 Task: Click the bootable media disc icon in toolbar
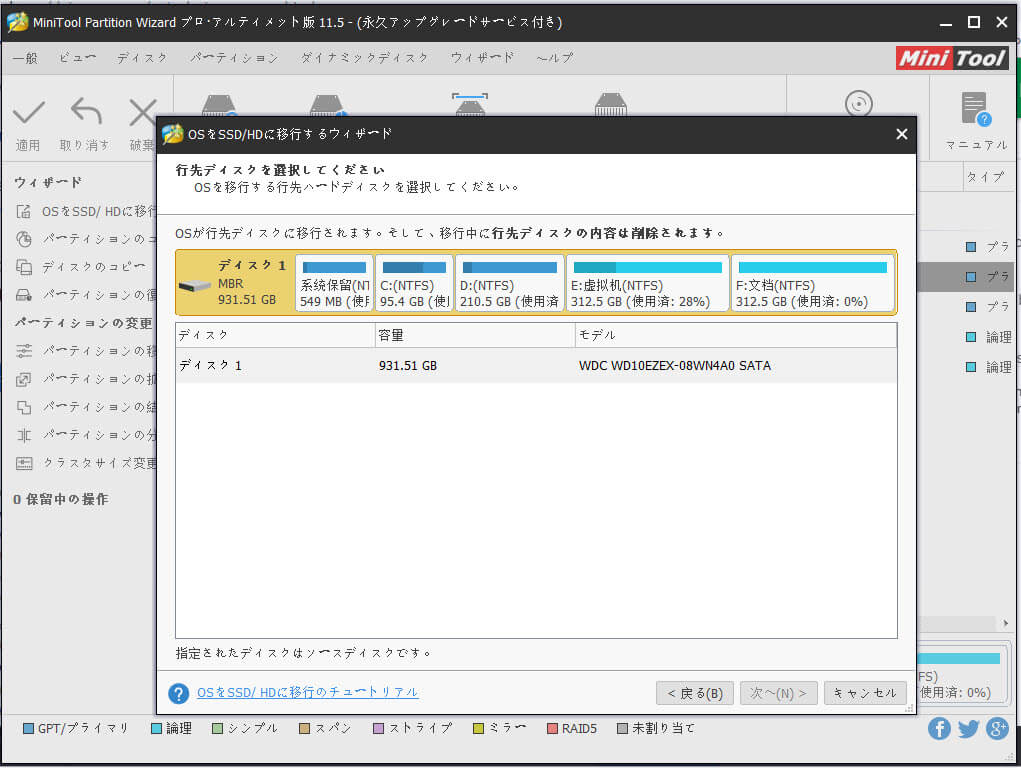(x=859, y=104)
